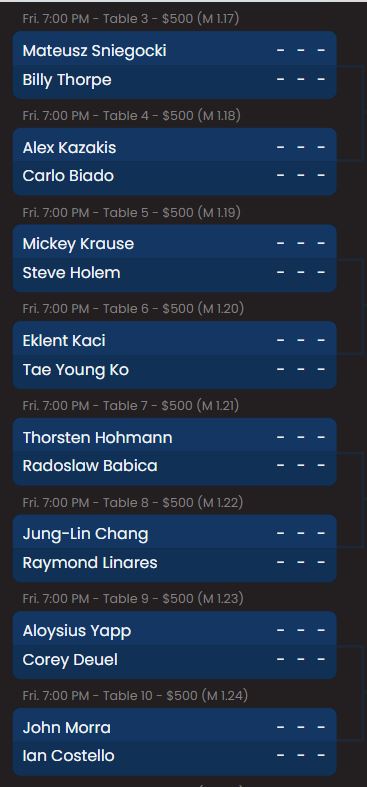Select Ian Costello in Table 10 match
367x787 pixels.
(68, 756)
